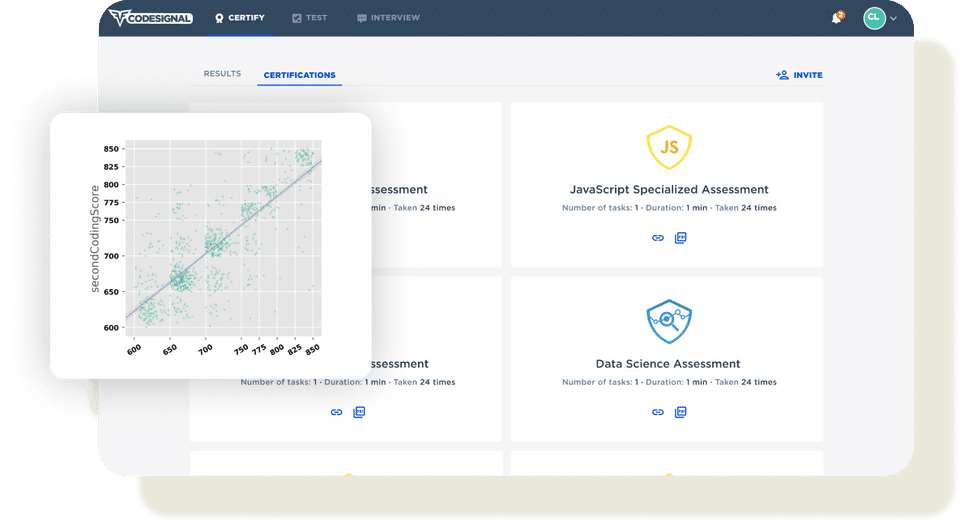Screen dimensions: 960x523
Task: Expand the account dropdown chevron
Action: [x=893, y=18]
